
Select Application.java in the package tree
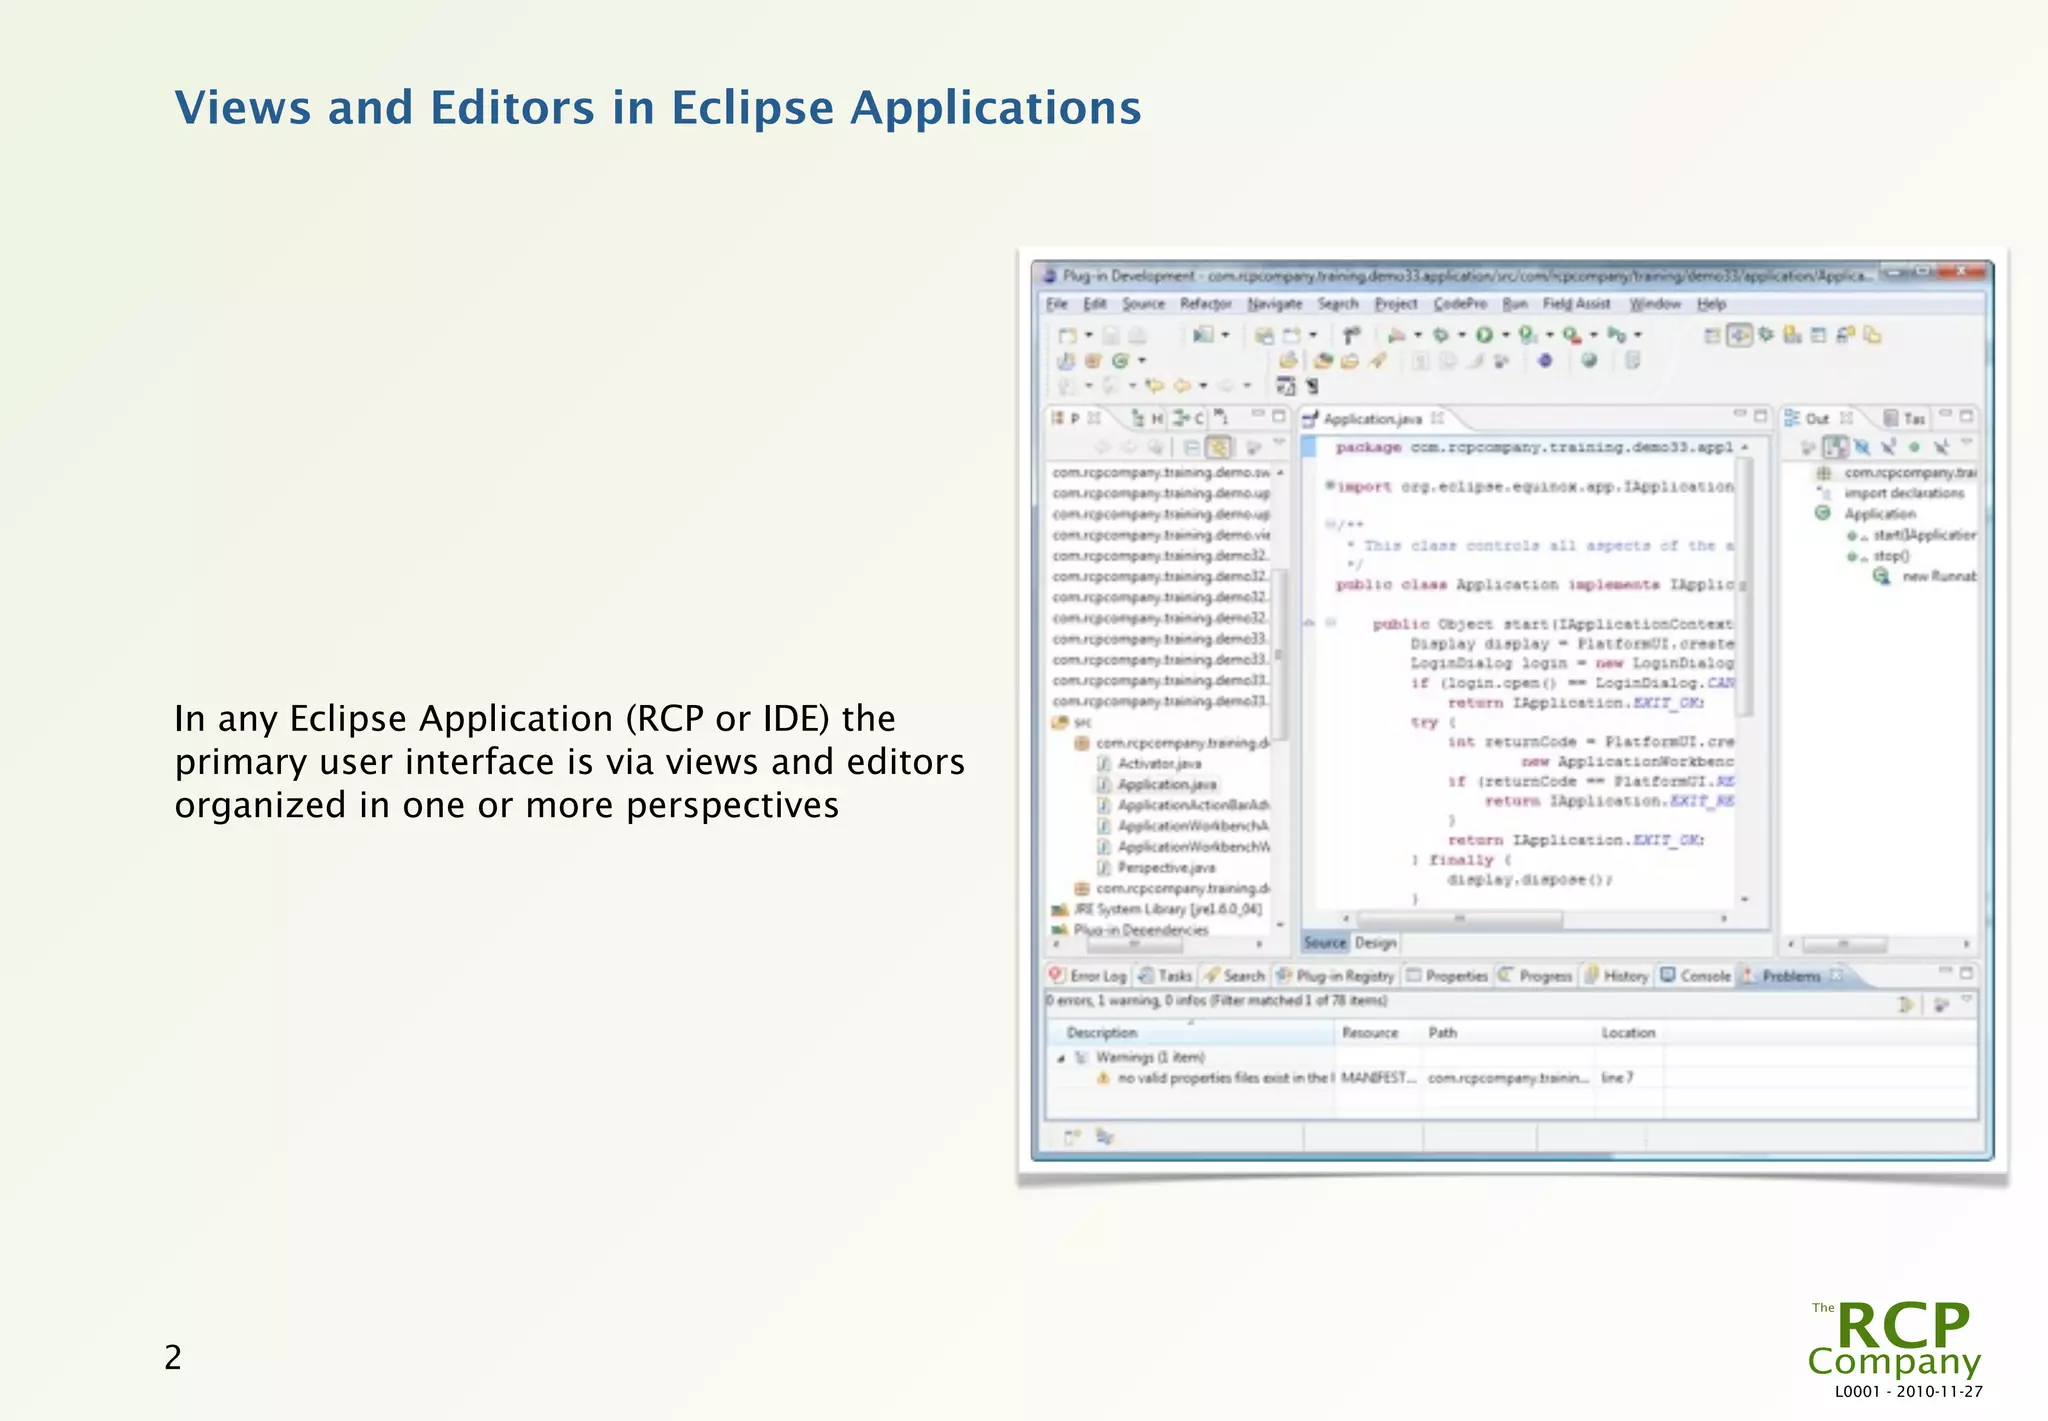(x=1157, y=784)
